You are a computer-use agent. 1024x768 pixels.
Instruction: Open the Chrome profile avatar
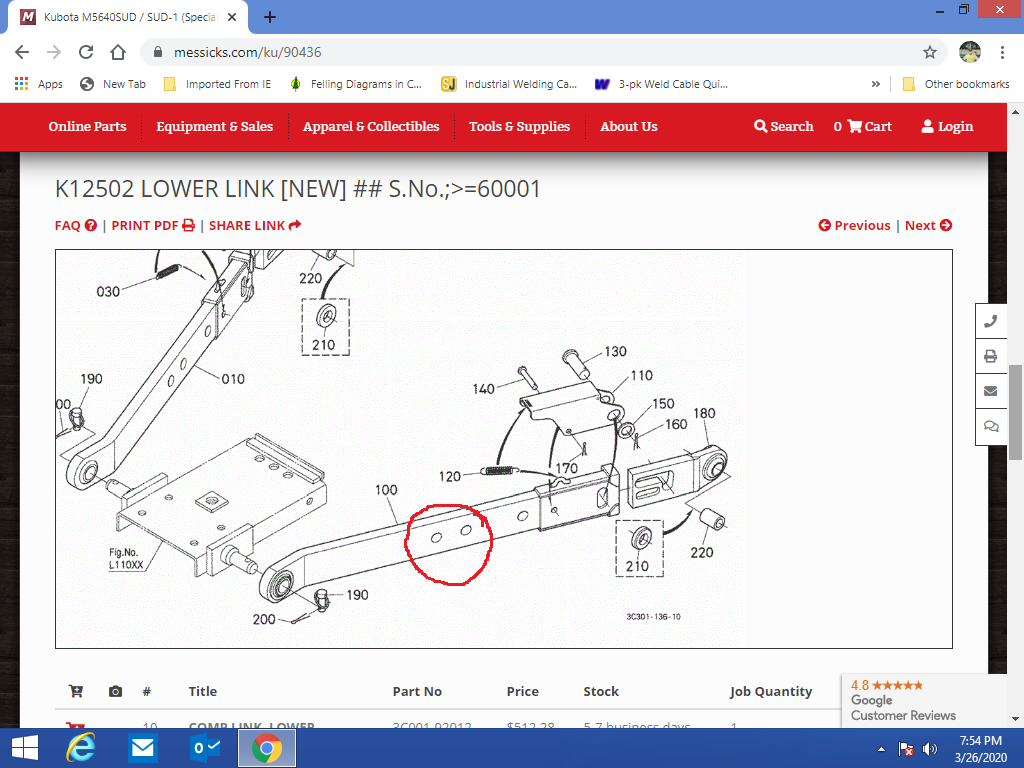click(970, 52)
